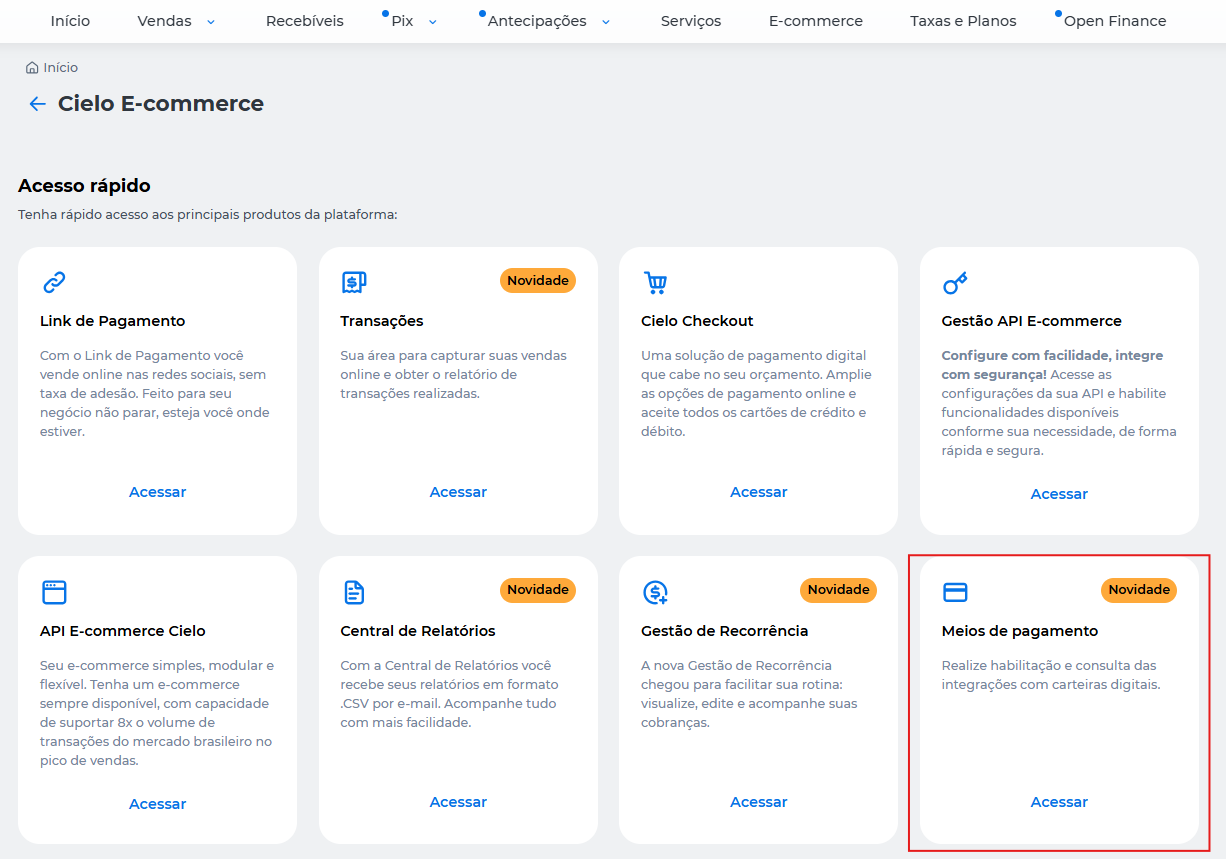Screen dimensions: 1226x859
Task: Click the shopping cart icon on Cielo Checkout card
Action: 655,283
